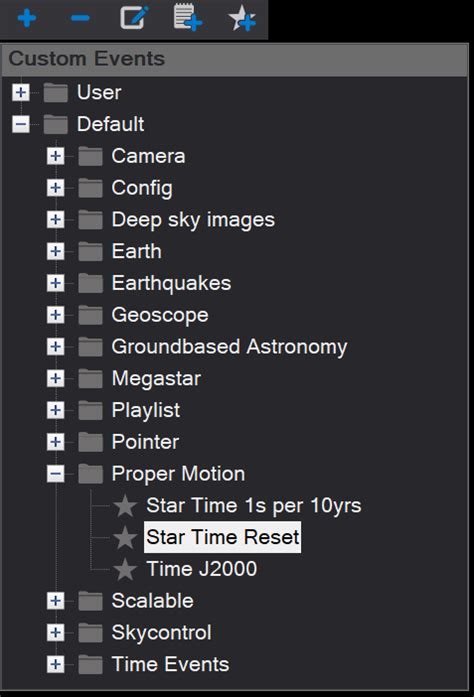Expand the Camera folder
This screenshot has height=697, width=474.
point(55,156)
